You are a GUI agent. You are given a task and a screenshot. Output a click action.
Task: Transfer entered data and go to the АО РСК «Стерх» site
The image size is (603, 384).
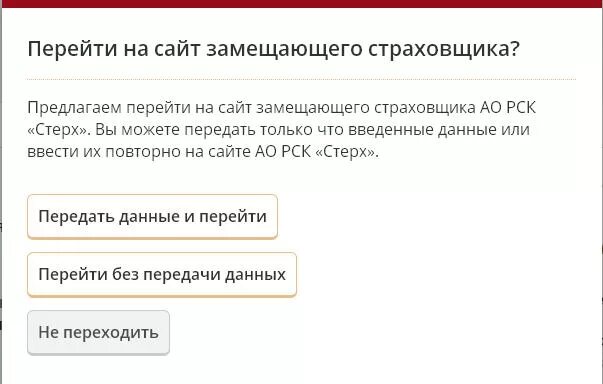tap(152, 216)
